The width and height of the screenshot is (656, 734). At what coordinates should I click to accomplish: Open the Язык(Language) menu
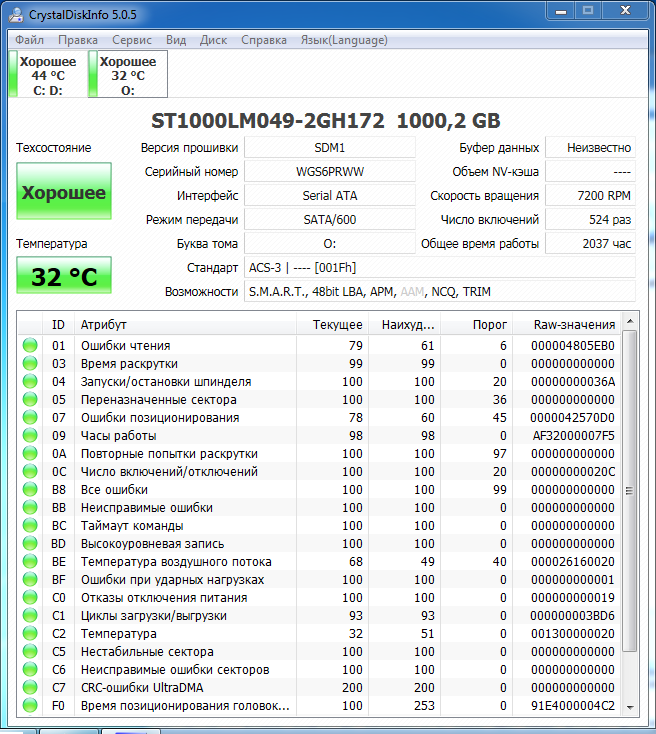pyautogui.click(x=344, y=40)
